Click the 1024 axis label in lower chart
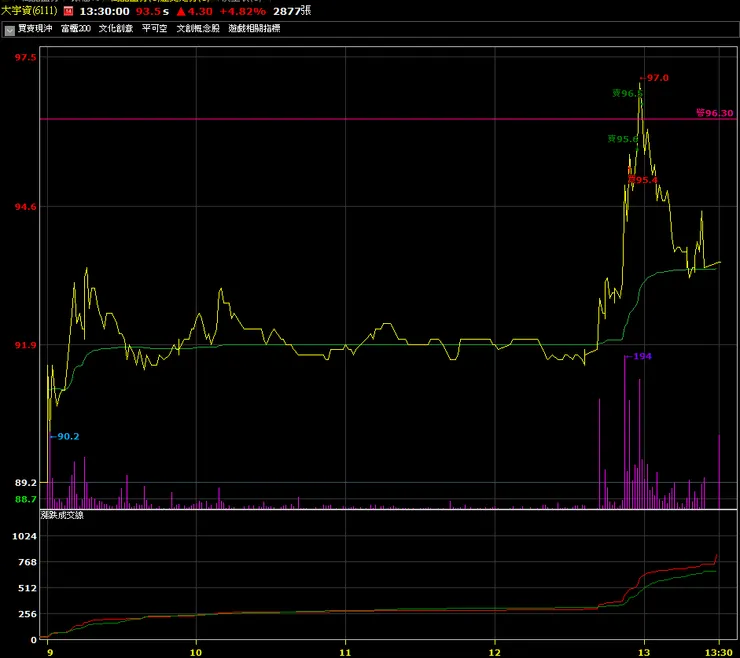This screenshot has width=740, height=658. (x=25, y=536)
